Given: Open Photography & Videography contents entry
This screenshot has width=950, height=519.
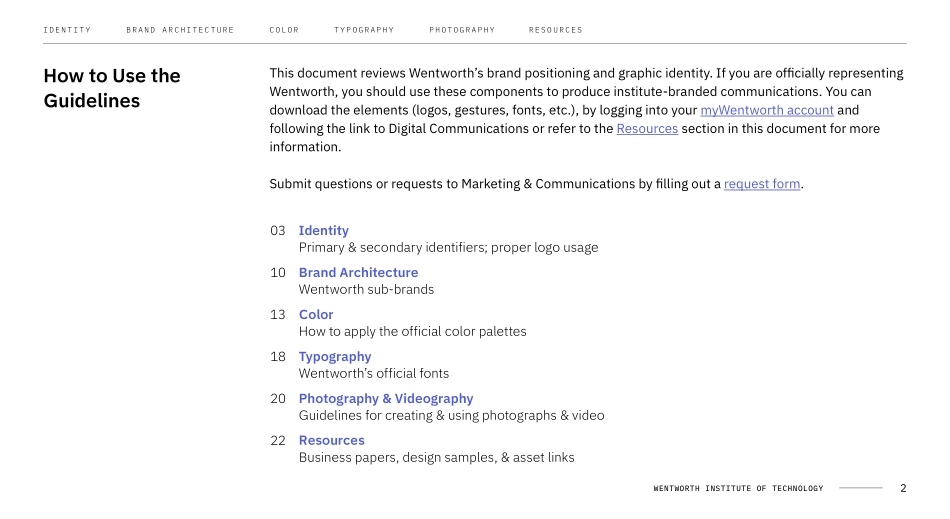Looking at the screenshot, I should (x=386, y=399).
